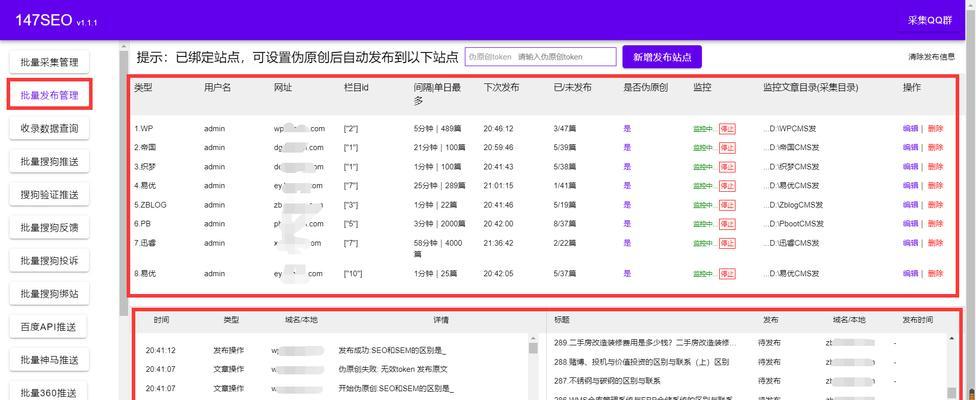Delete the 3.织梦 site entry
This screenshot has height=400, width=976.
[x=935, y=167]
